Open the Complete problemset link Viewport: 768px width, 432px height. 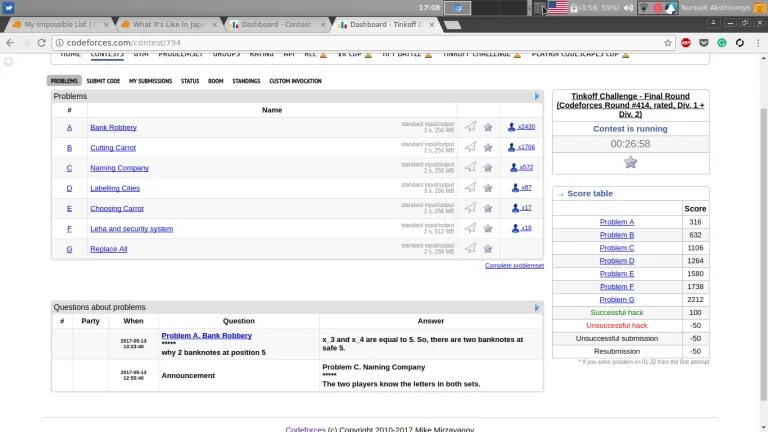tap(514, 265)
